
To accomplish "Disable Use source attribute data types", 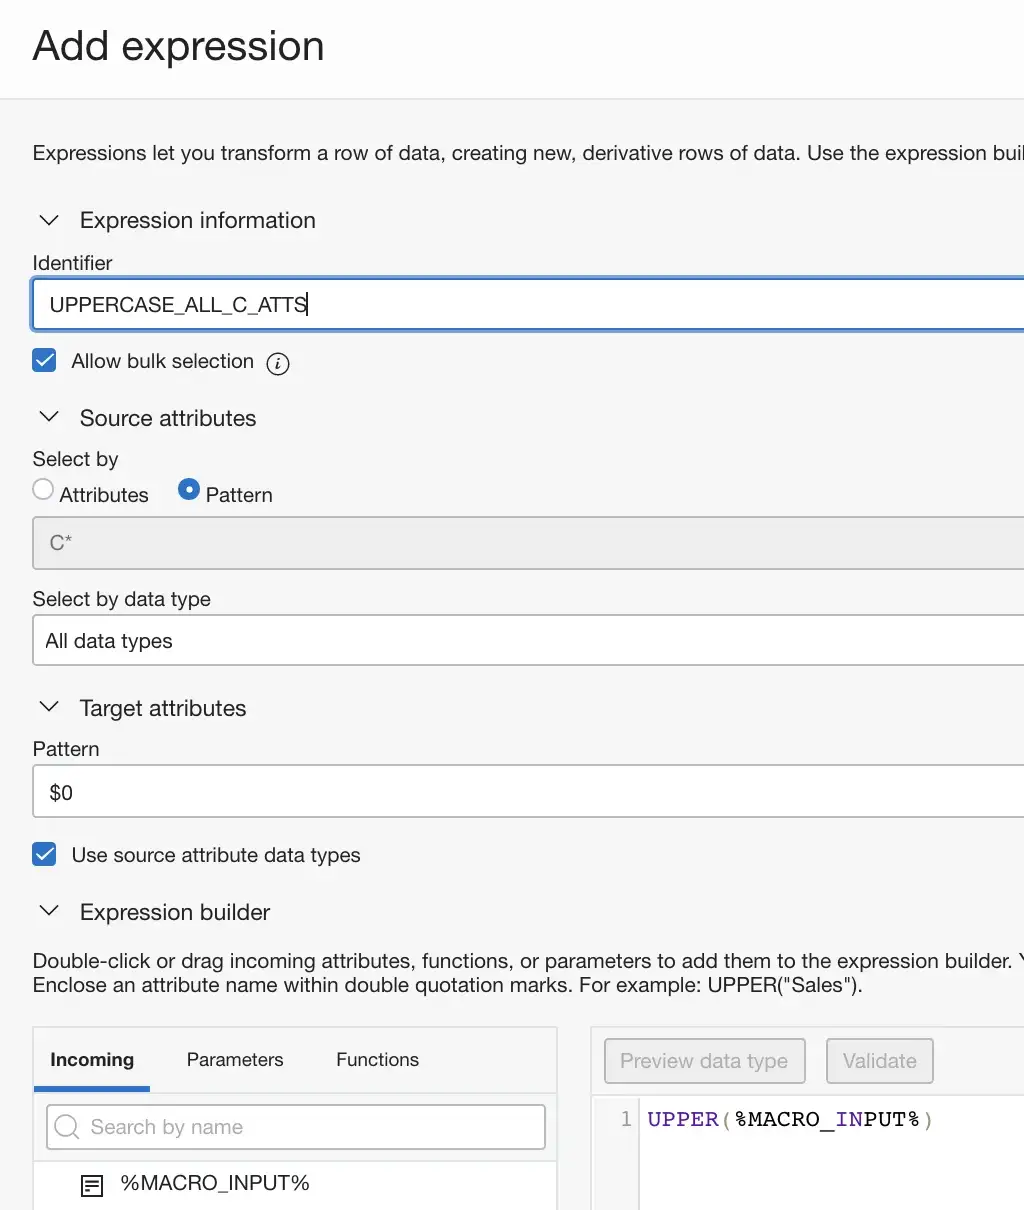I will click(44, 854).
